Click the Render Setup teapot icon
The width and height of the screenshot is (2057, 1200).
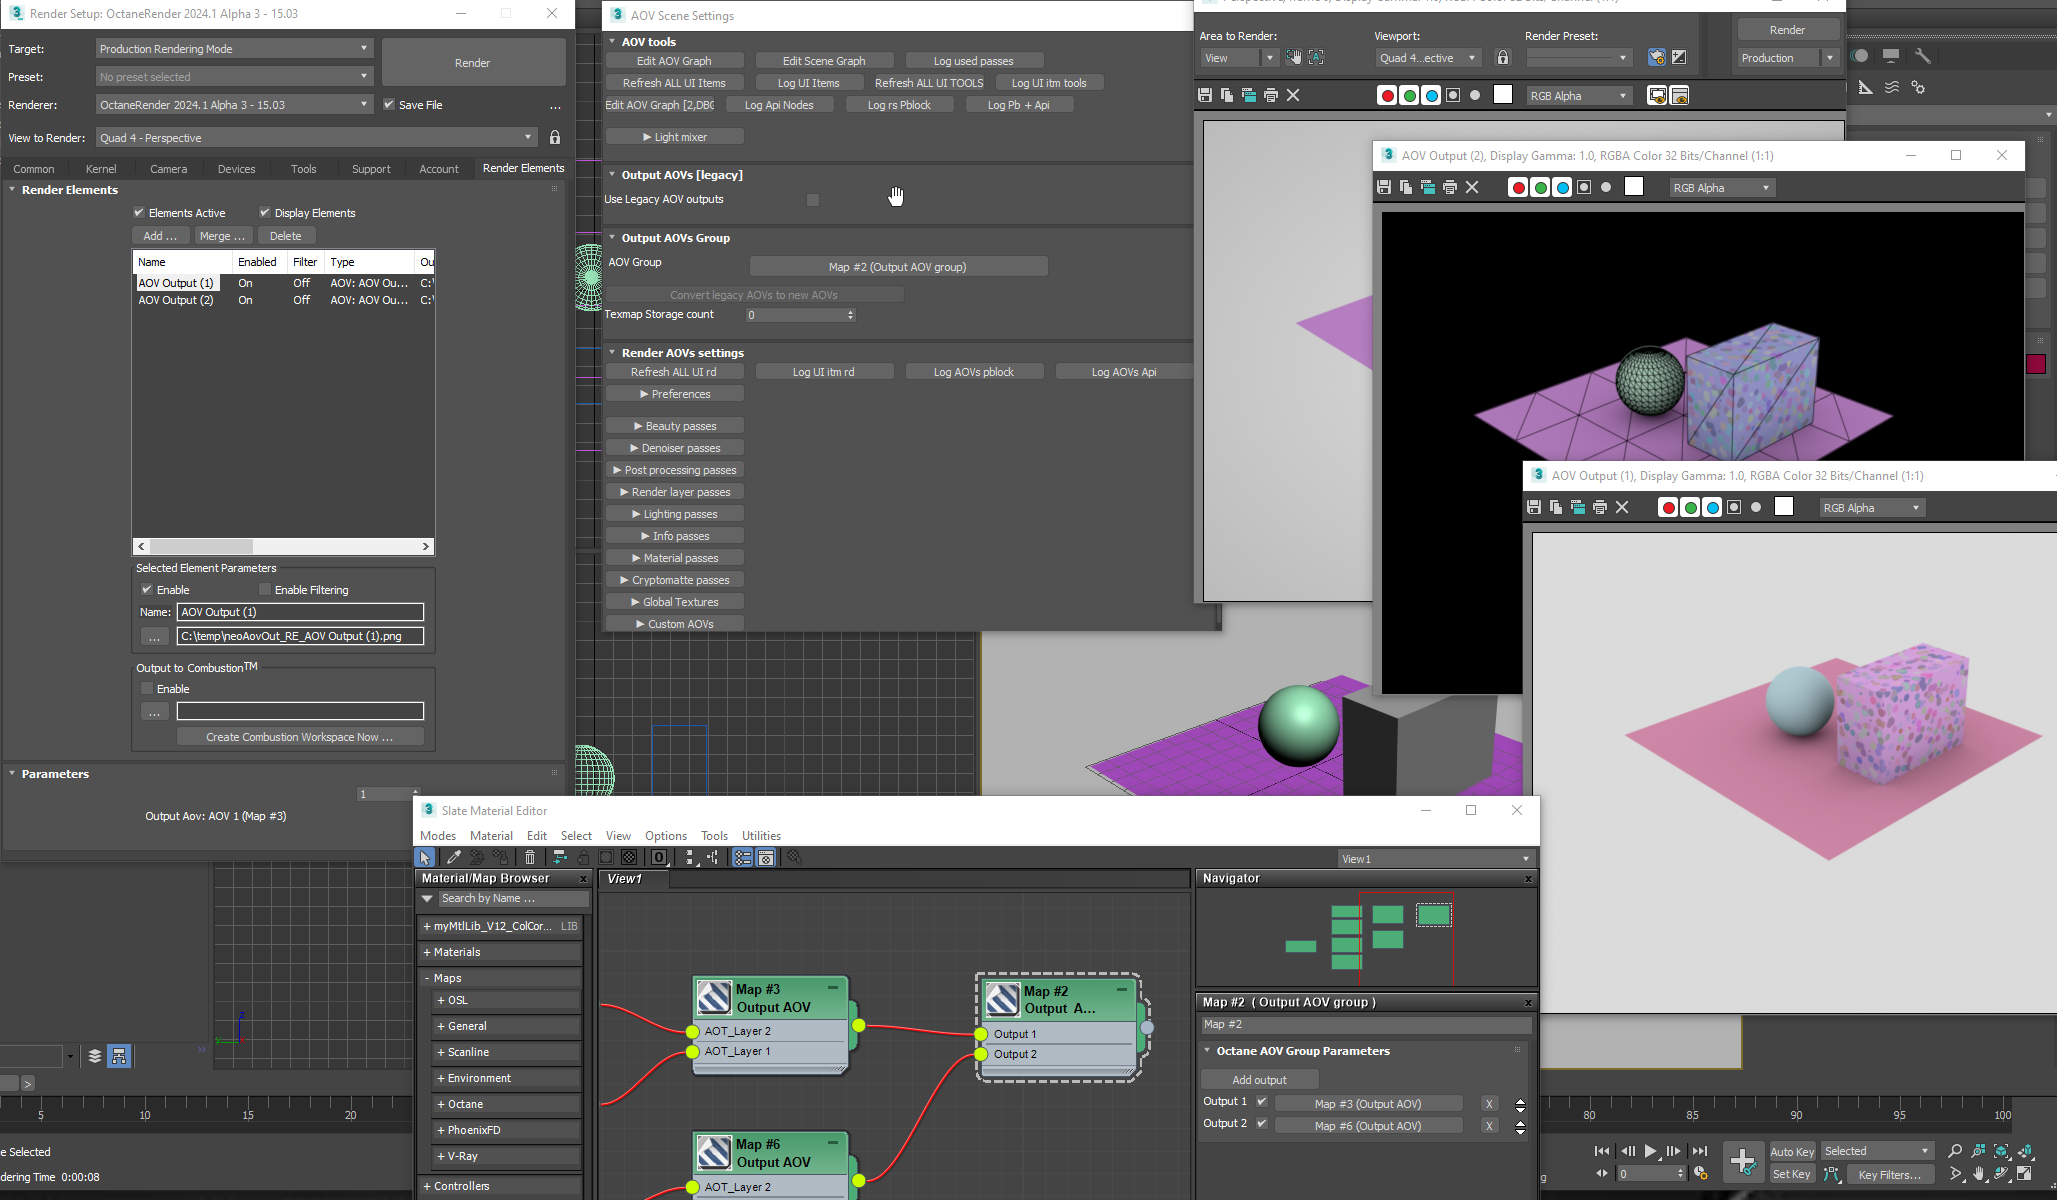coord(1656,58)
